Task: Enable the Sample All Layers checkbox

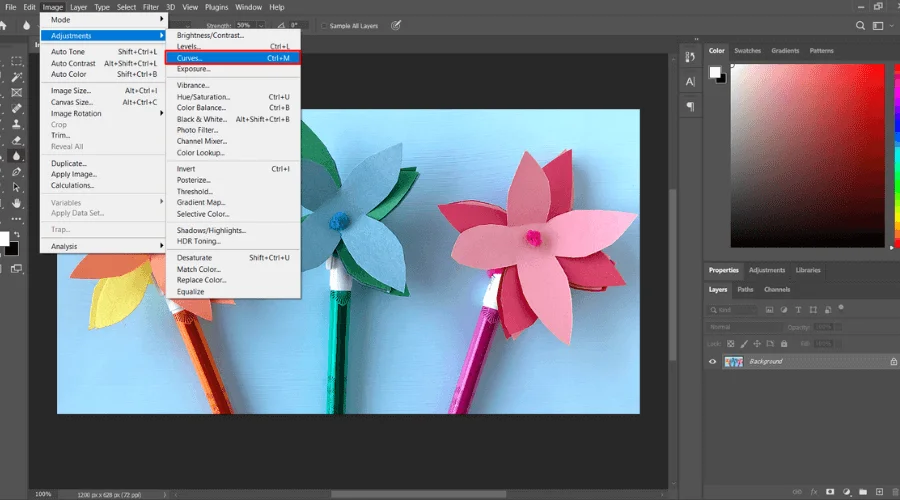Action: pyautogui.click(x=324, y=26)
